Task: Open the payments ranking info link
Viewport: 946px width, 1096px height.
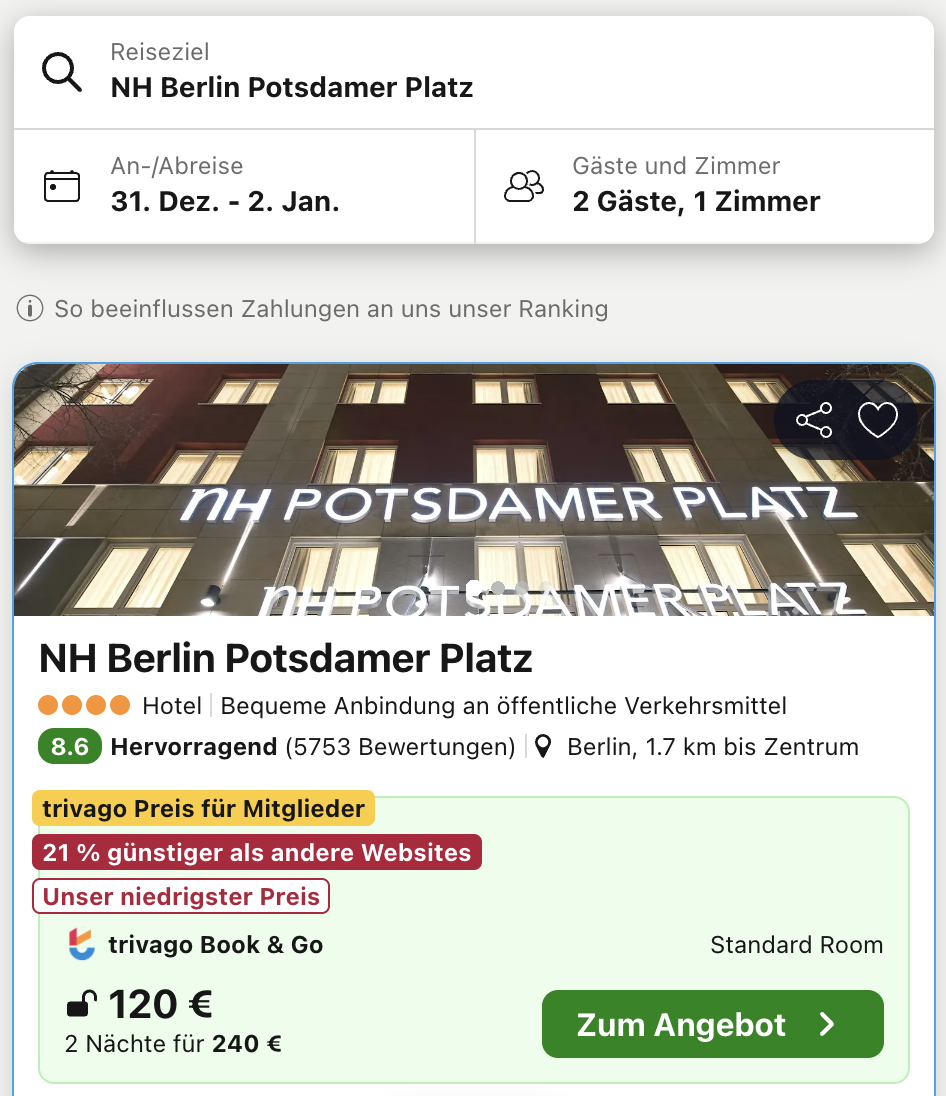Action: point(331,309)
